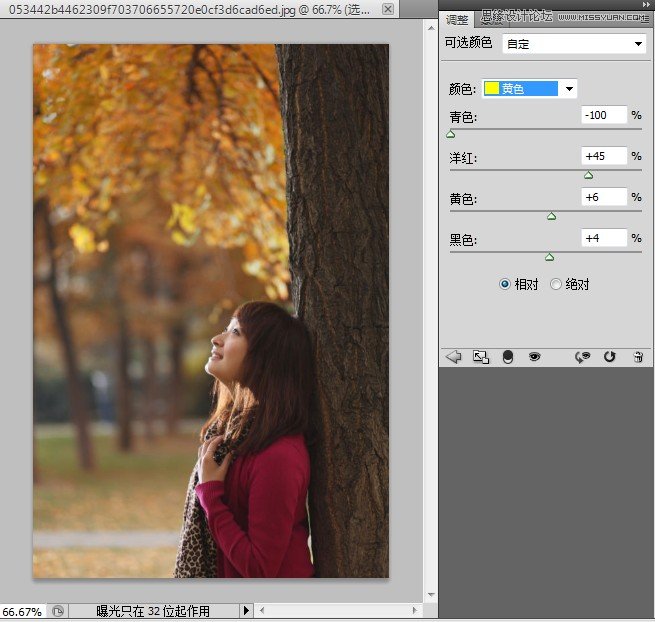Open status bar info options arrow
The width and height of the screenshot is (655, 622).
pyautogui.click(x=246, y=611)
